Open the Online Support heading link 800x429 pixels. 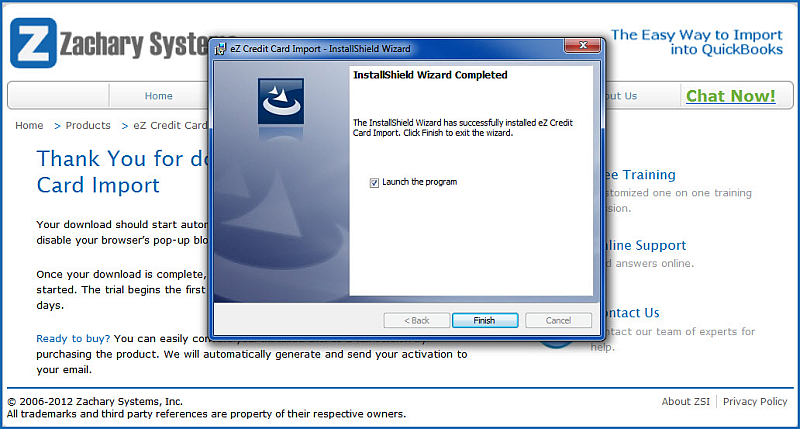click(x=645, y=245)
